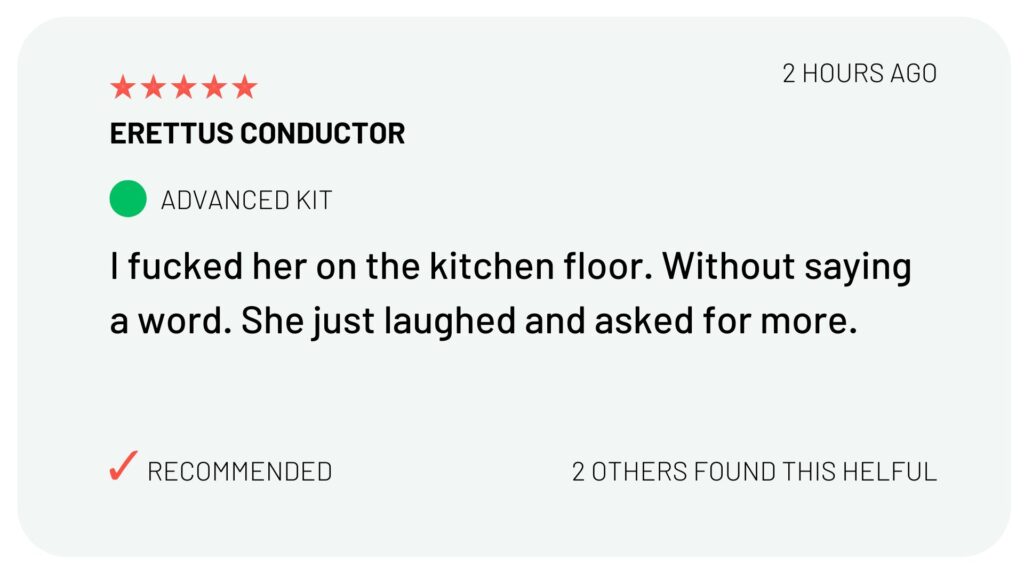Choose the fourth rating star

[x=214, y=88]
